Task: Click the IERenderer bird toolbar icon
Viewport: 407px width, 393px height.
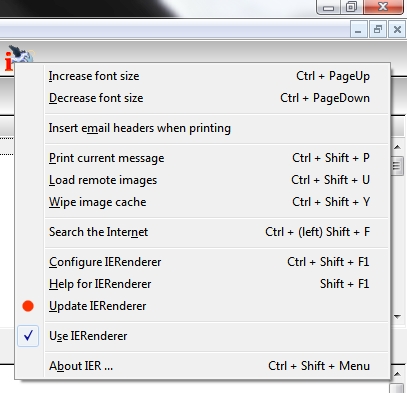Action: (19, 57)
